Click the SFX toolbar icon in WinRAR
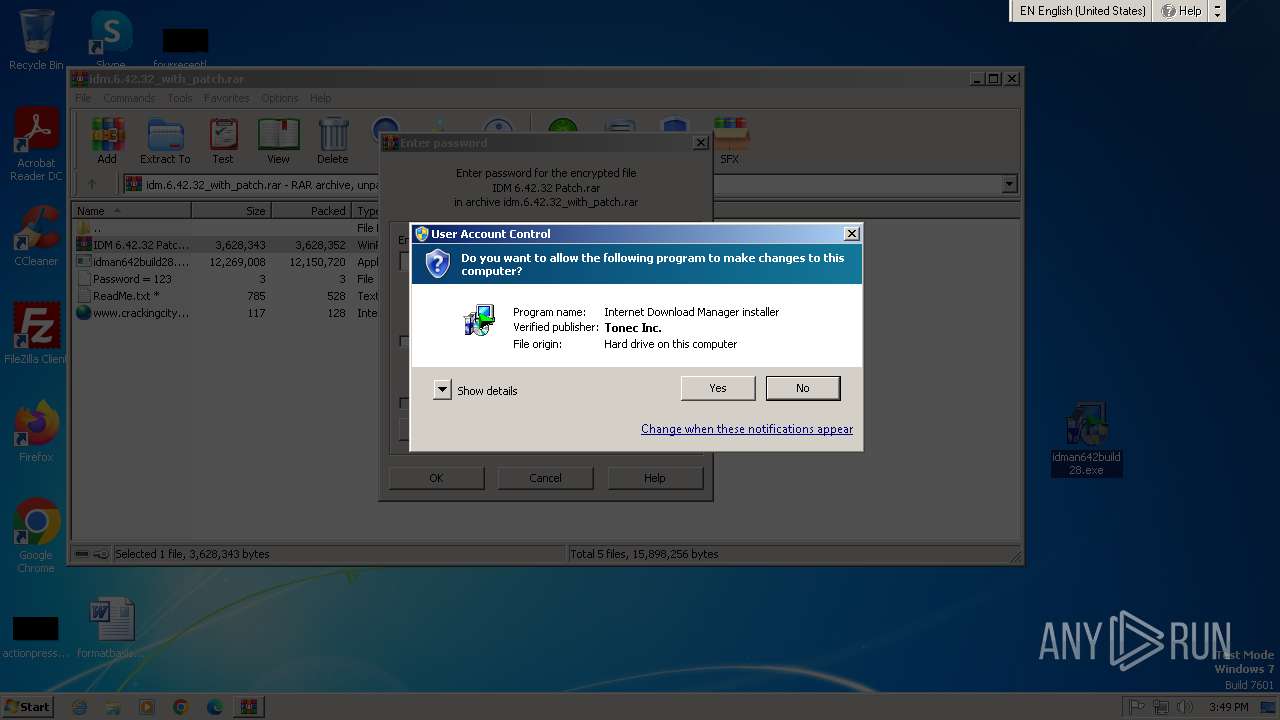The image size is (1280, 720). point(730,141)
